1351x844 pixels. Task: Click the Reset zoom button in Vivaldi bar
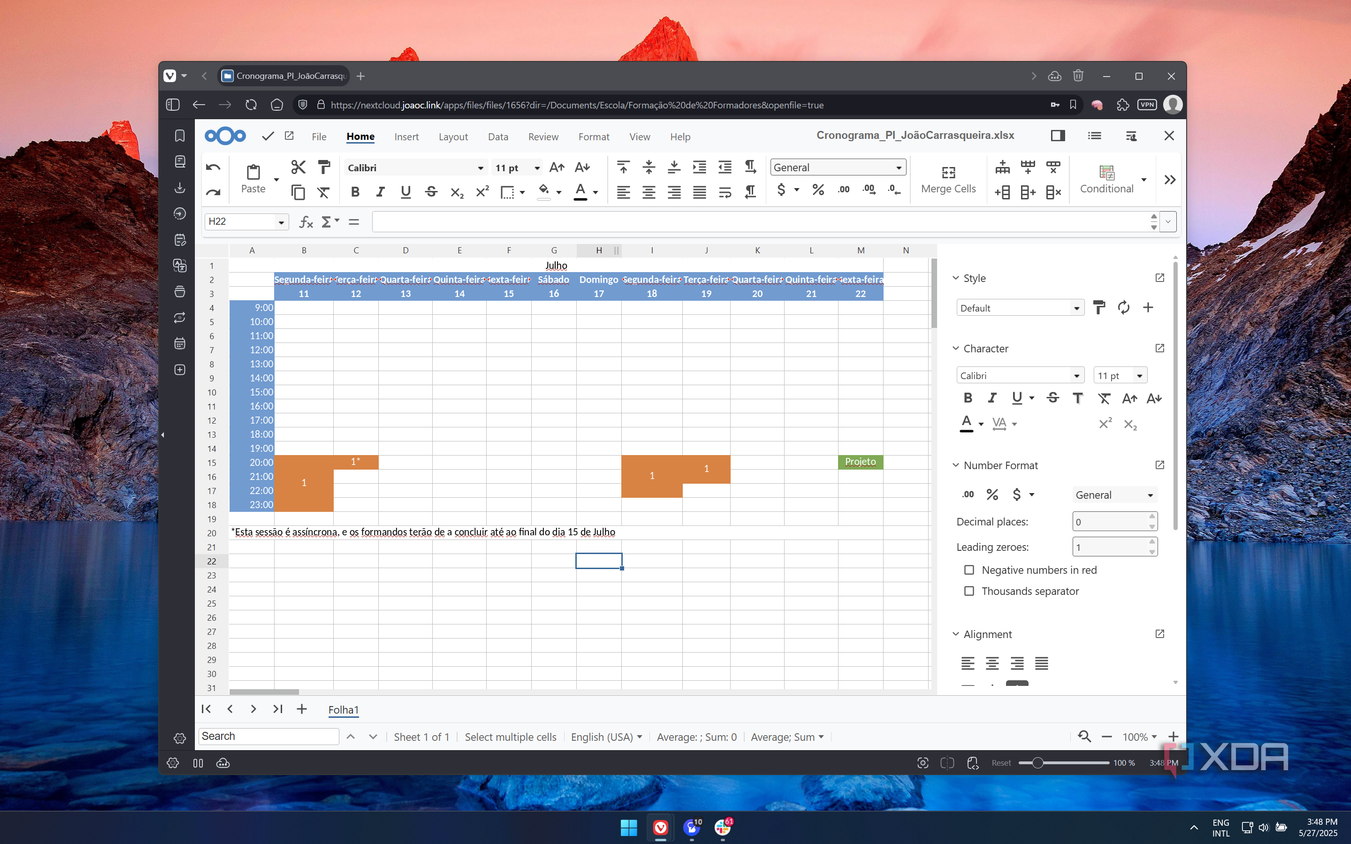click(1001, 763)
